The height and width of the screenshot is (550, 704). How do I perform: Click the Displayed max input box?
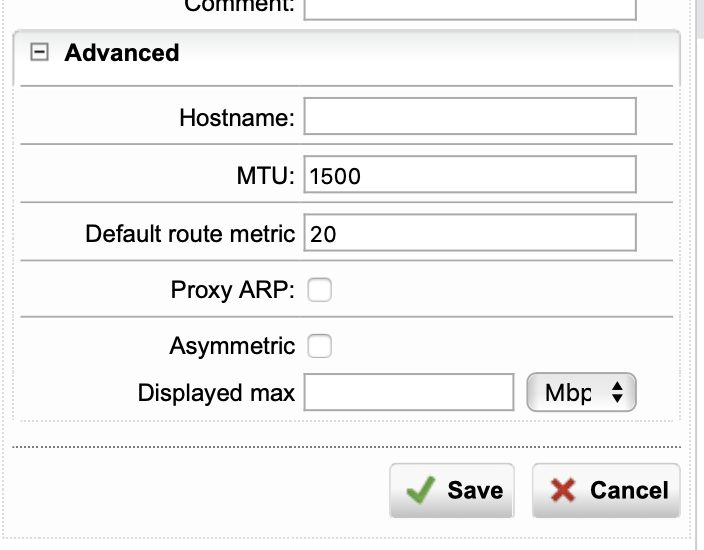409,392
